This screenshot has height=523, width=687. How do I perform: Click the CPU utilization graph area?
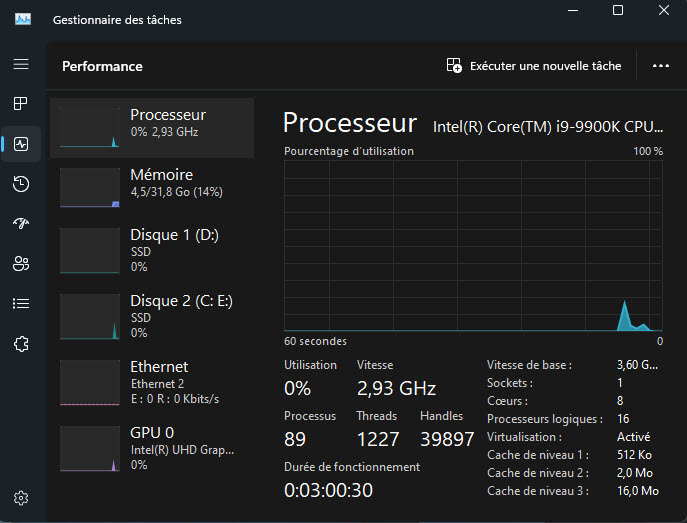473,245
